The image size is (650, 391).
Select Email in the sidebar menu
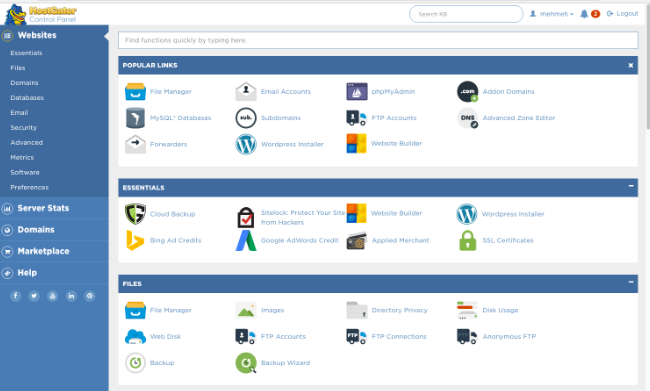point(19,113)
